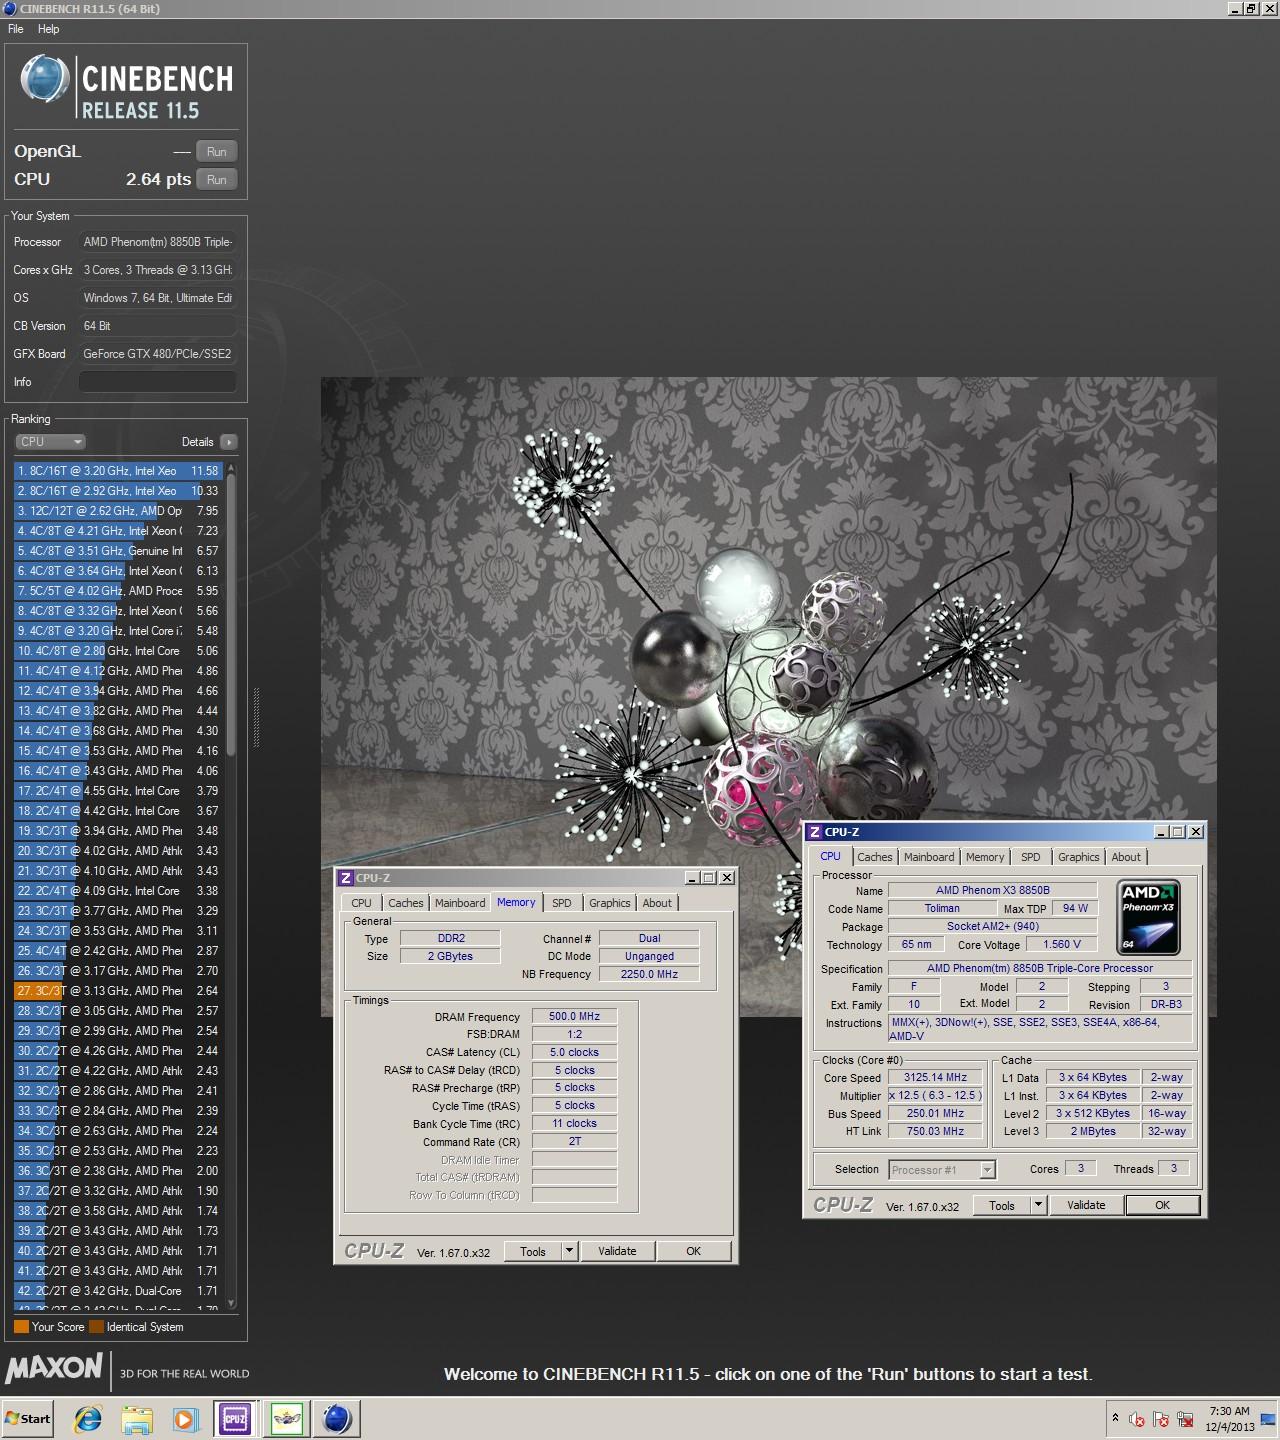
Task: Open Mainboard tab in Memory CPU-Z window
Action: [x=460, y=903]
